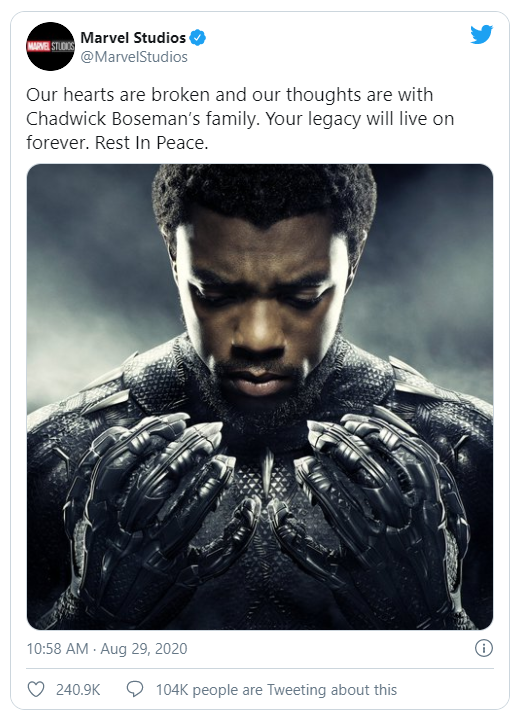Open the Marvel Studios display name

click(x=133, y=38)
